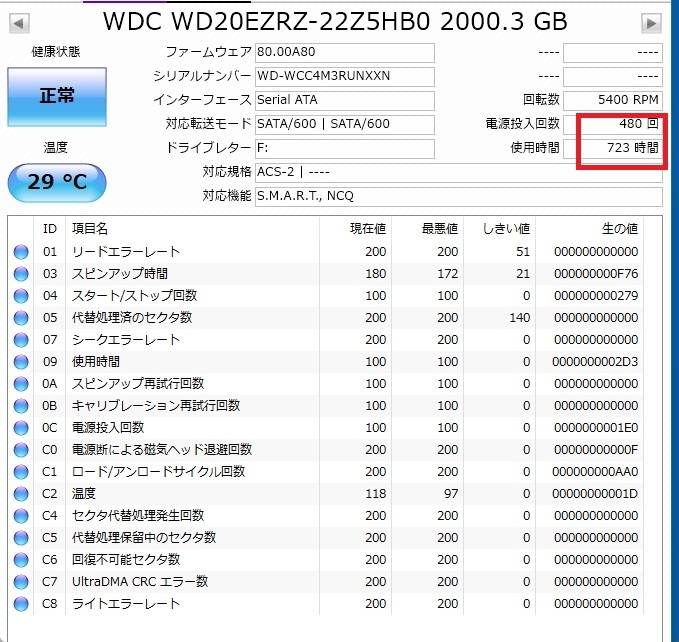Click the ファームウェア field 80.00A80

345,53
